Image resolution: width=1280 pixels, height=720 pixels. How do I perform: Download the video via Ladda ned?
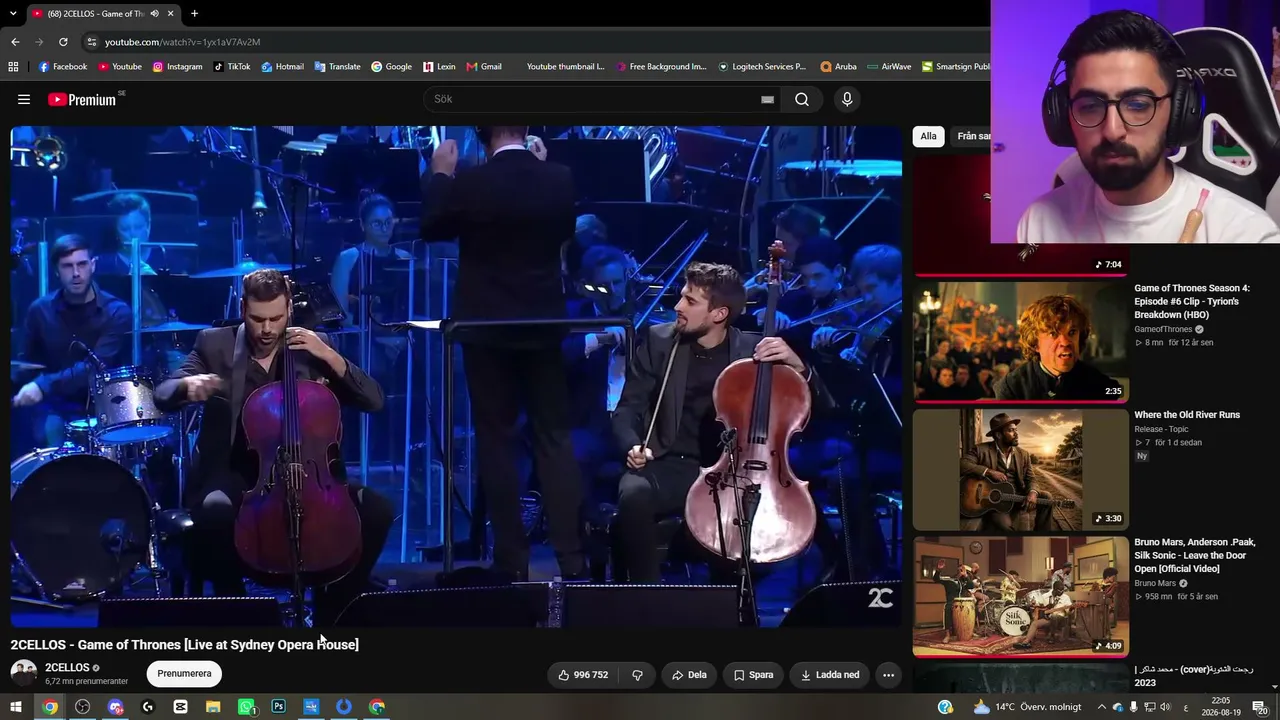[x=830, y=675]
